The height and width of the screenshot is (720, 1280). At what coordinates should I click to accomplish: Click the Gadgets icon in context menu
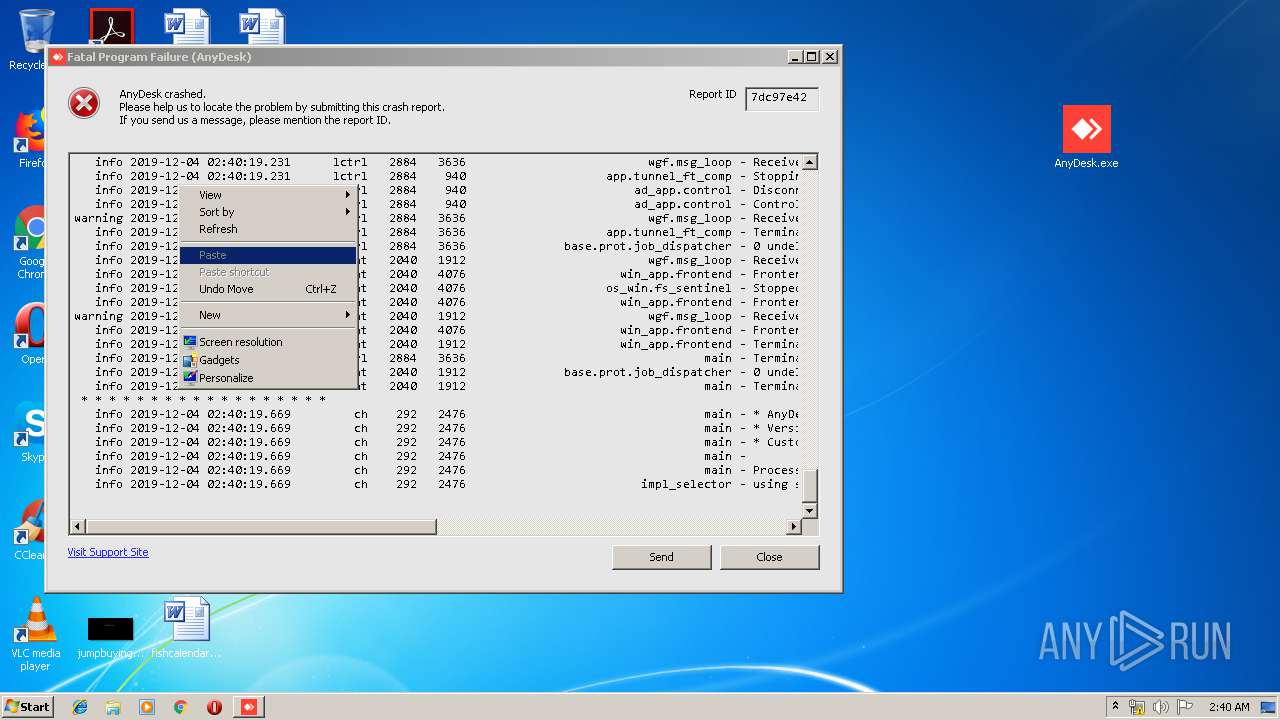190,360
